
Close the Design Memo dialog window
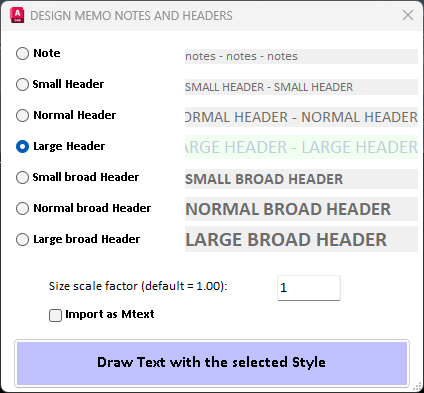(408, 15)
